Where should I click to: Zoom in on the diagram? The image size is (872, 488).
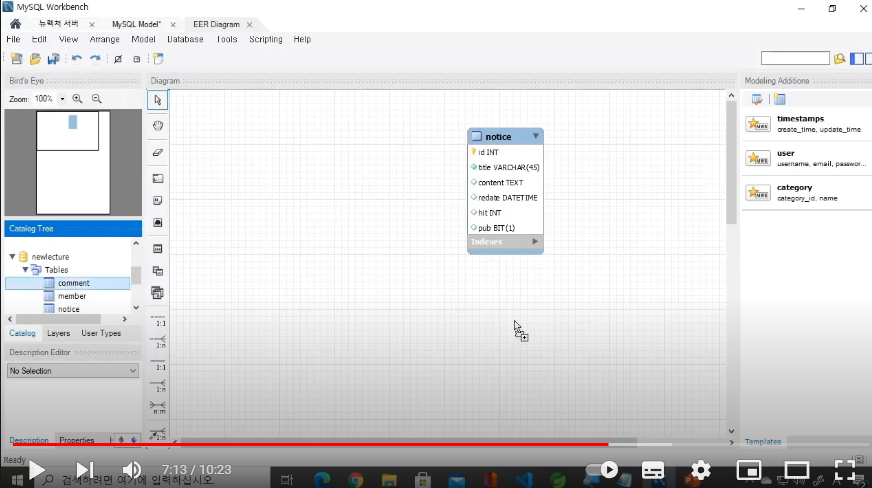77,98
